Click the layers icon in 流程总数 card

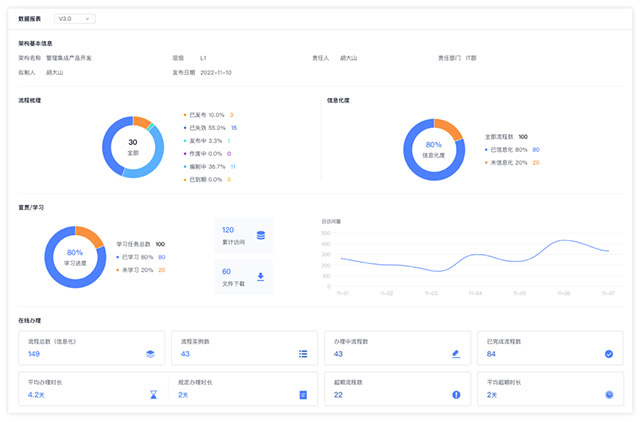(150, 354)
